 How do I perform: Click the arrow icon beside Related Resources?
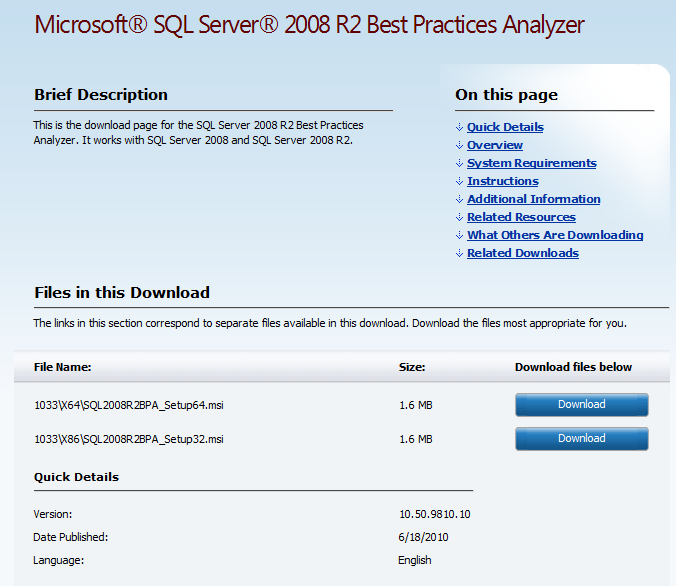(460, 217)
